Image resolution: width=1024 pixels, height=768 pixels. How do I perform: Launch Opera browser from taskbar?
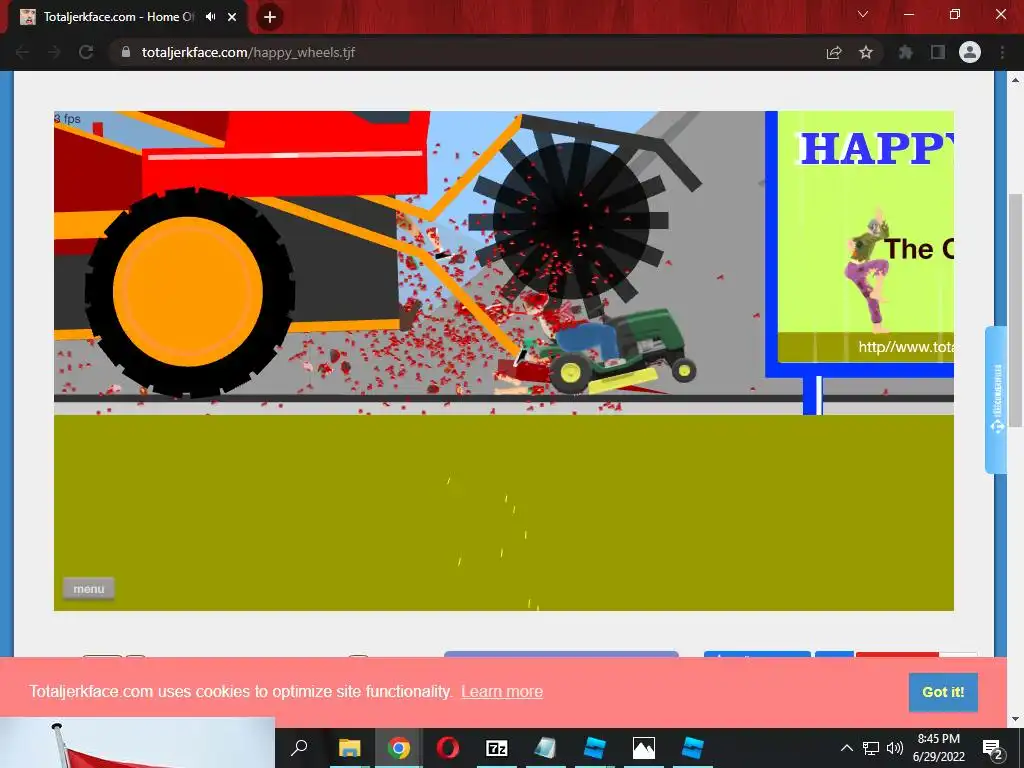click(447, 748)
